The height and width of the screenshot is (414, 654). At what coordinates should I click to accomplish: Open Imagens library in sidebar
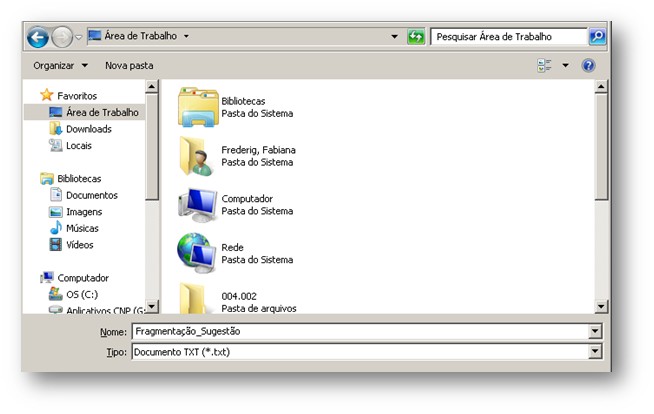click(x=84, y=212)
